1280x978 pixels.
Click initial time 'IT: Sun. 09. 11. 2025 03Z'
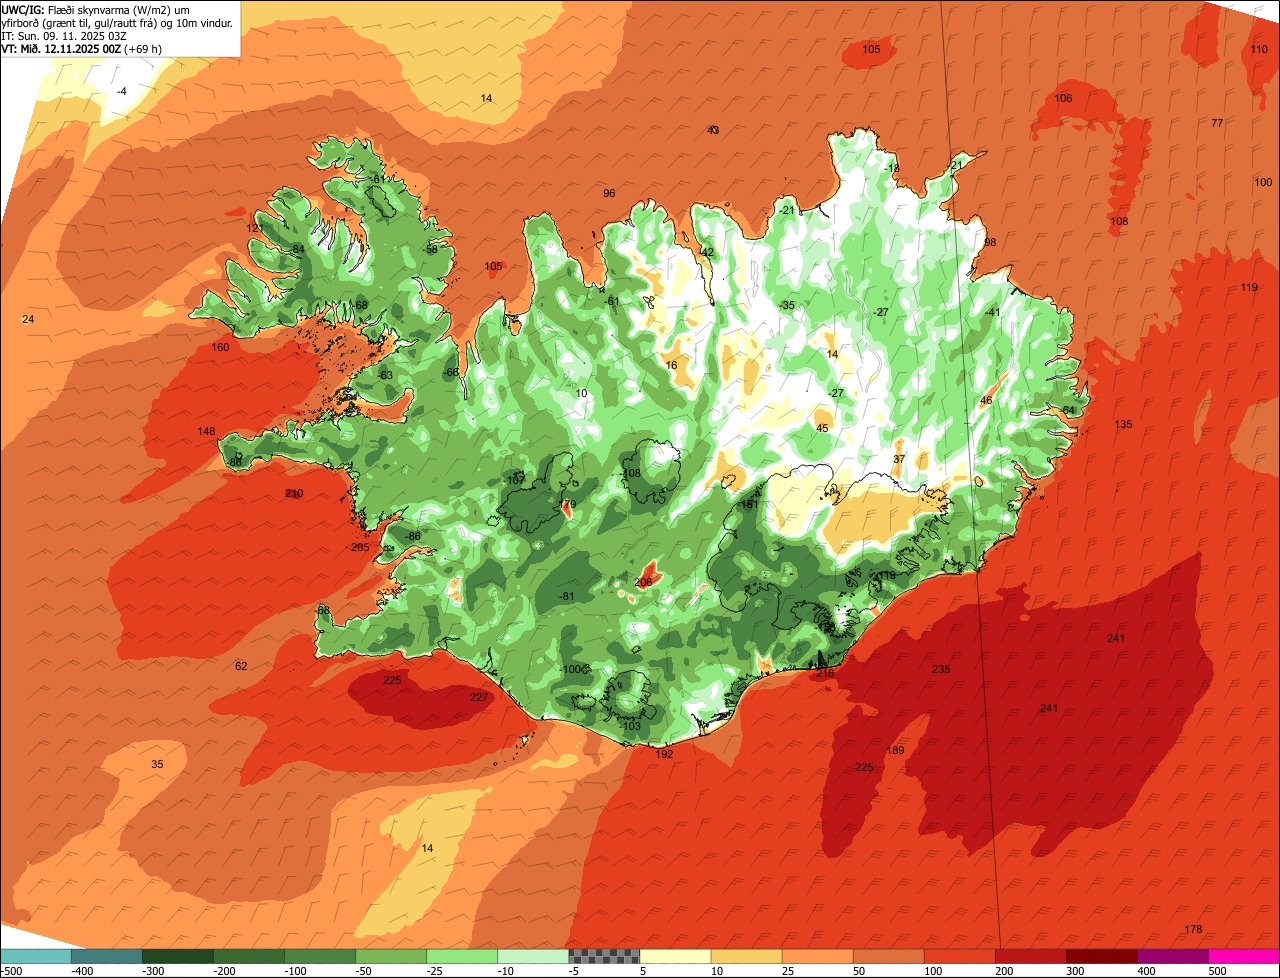pos(64,35)
